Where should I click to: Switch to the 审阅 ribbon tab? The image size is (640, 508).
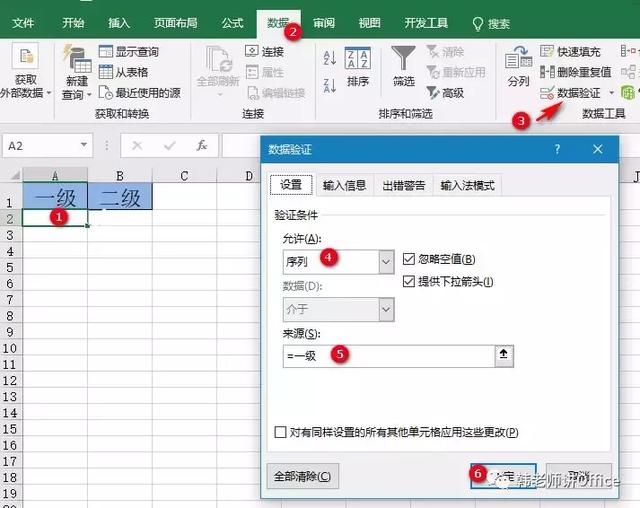click(x=324, y=23)
